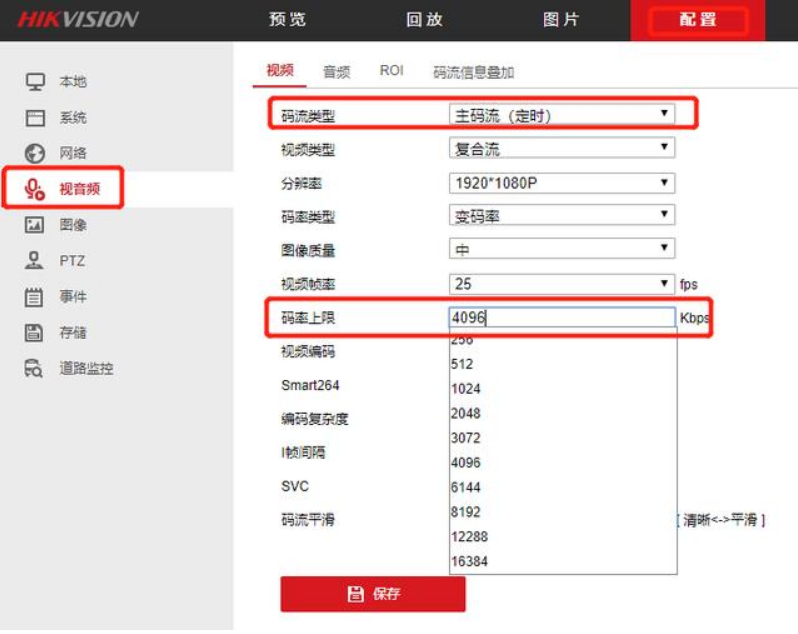Open the 码流类型 stream type dropdown
Image resolution: width=798 pixels, height=634 pixels.
(561, 115)
